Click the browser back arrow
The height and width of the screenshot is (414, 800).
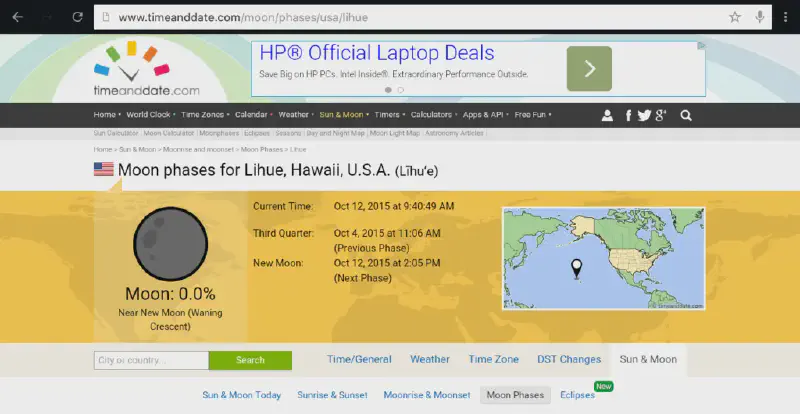pyautogui.click(x=17, y=17)
